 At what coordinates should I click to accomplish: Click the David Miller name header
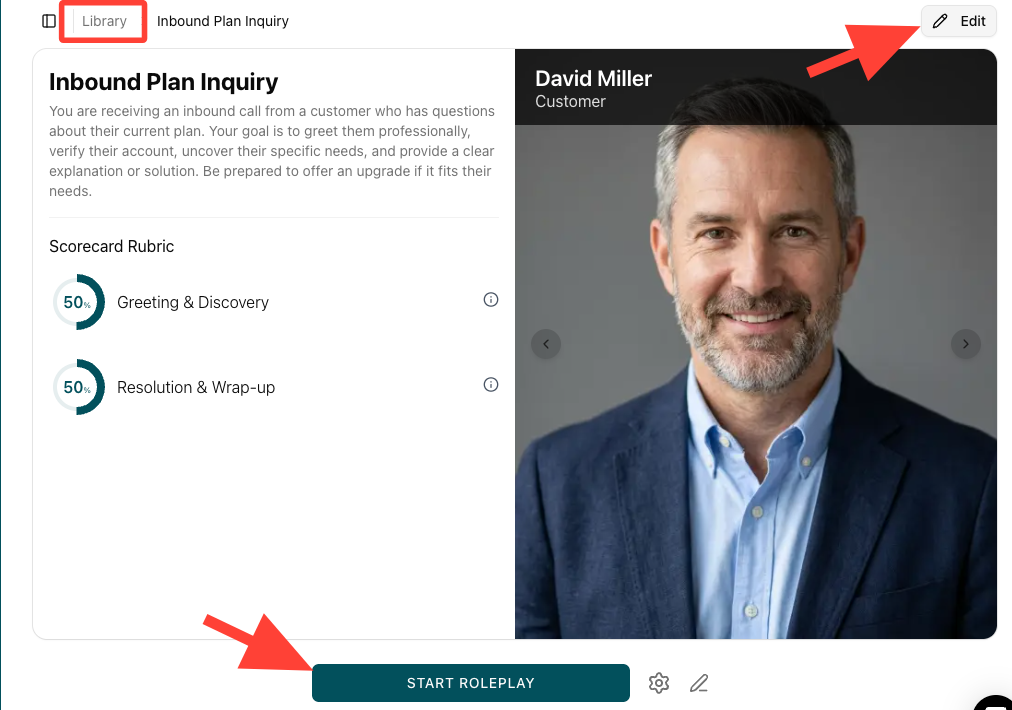(593, 79)
